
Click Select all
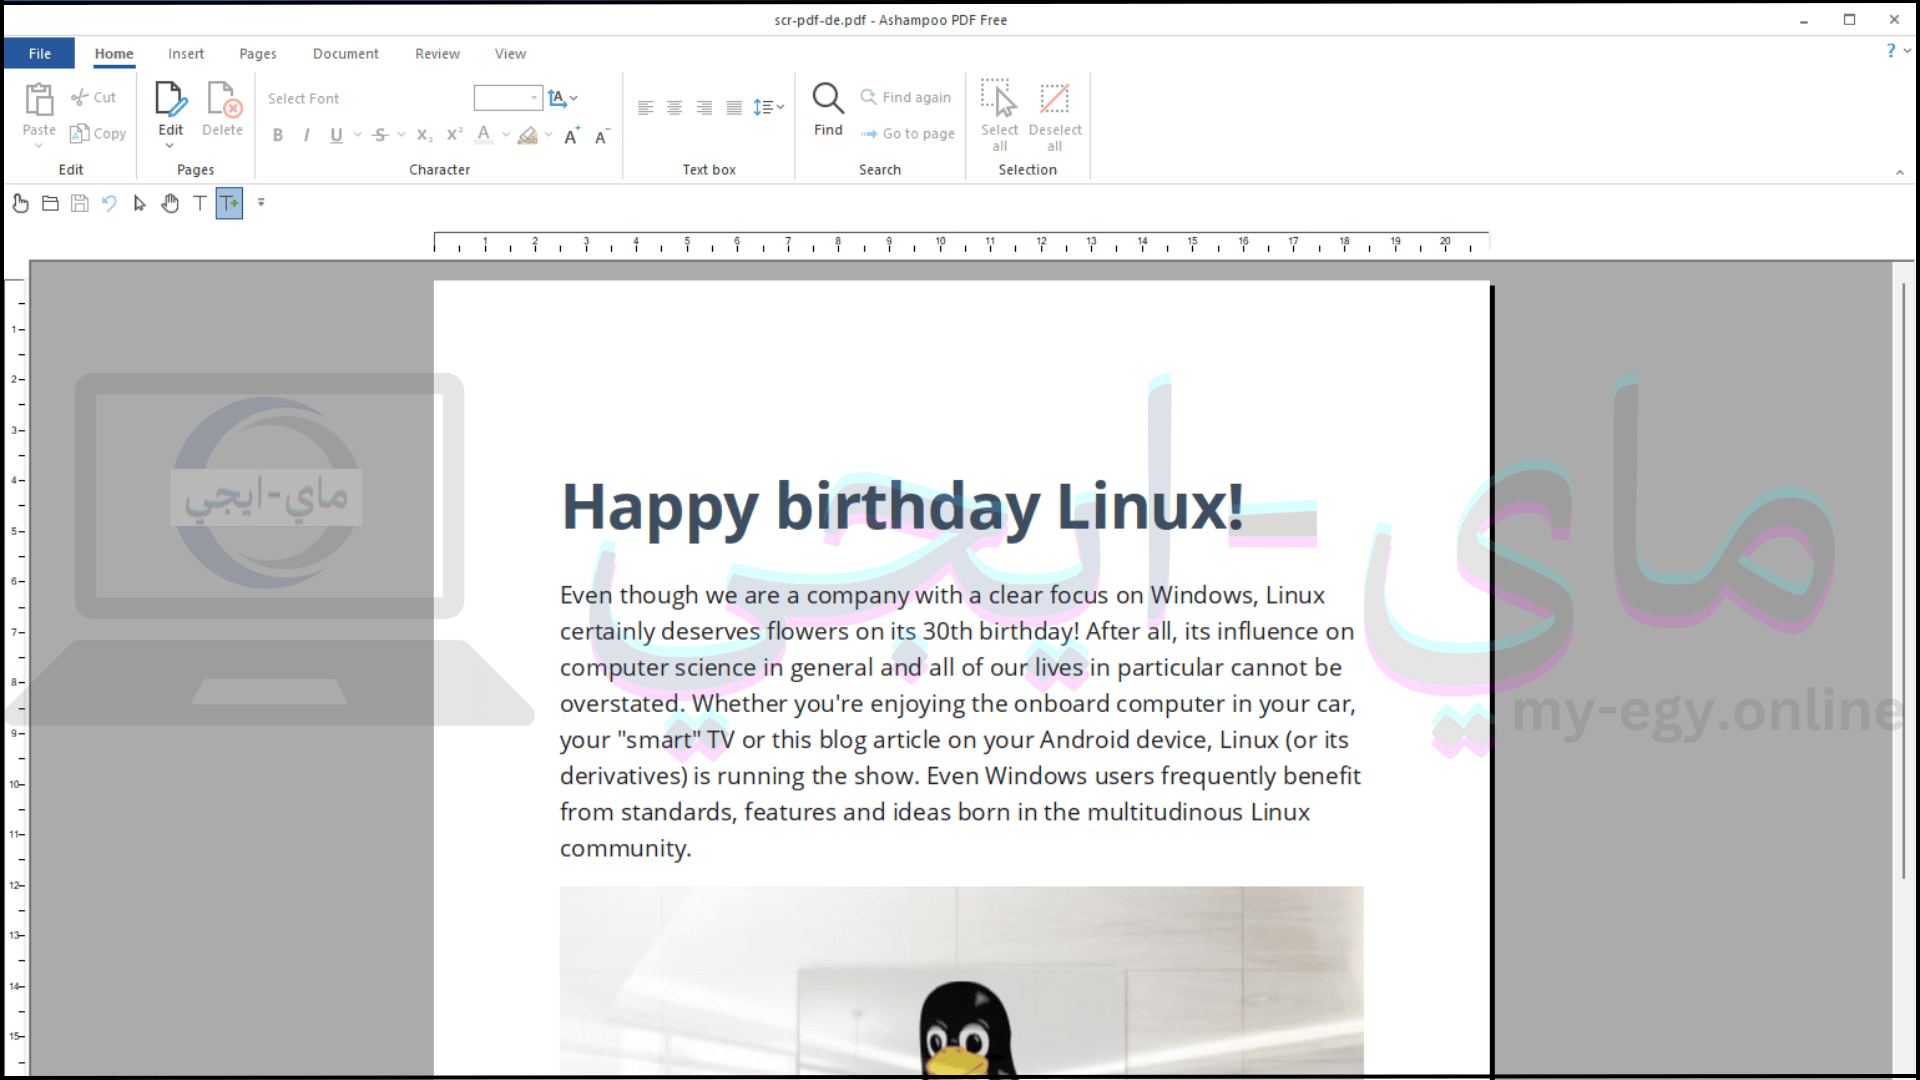click(999, 115)
